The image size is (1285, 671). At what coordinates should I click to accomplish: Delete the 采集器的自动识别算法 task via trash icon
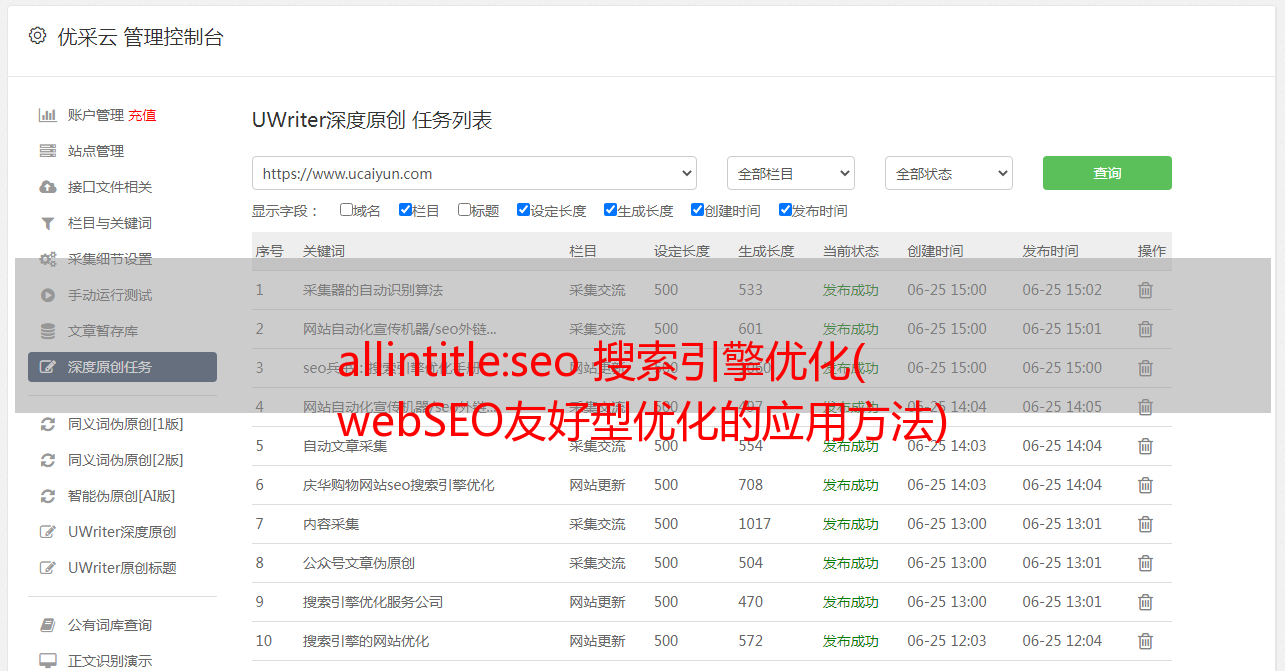coord(1145,290)
